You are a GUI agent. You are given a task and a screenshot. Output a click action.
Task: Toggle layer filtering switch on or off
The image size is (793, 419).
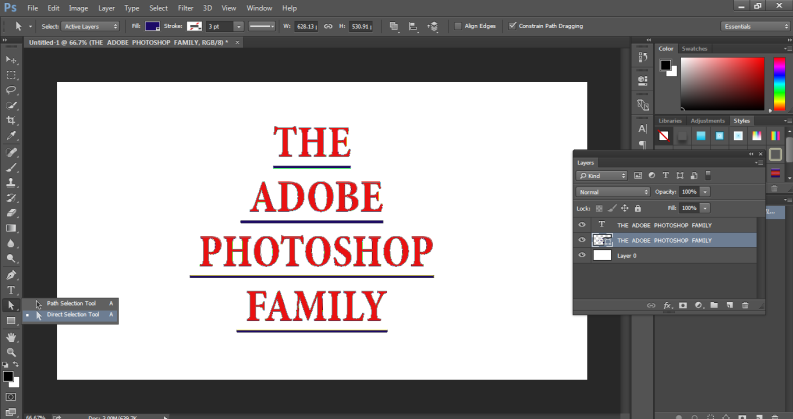point(708,176)
